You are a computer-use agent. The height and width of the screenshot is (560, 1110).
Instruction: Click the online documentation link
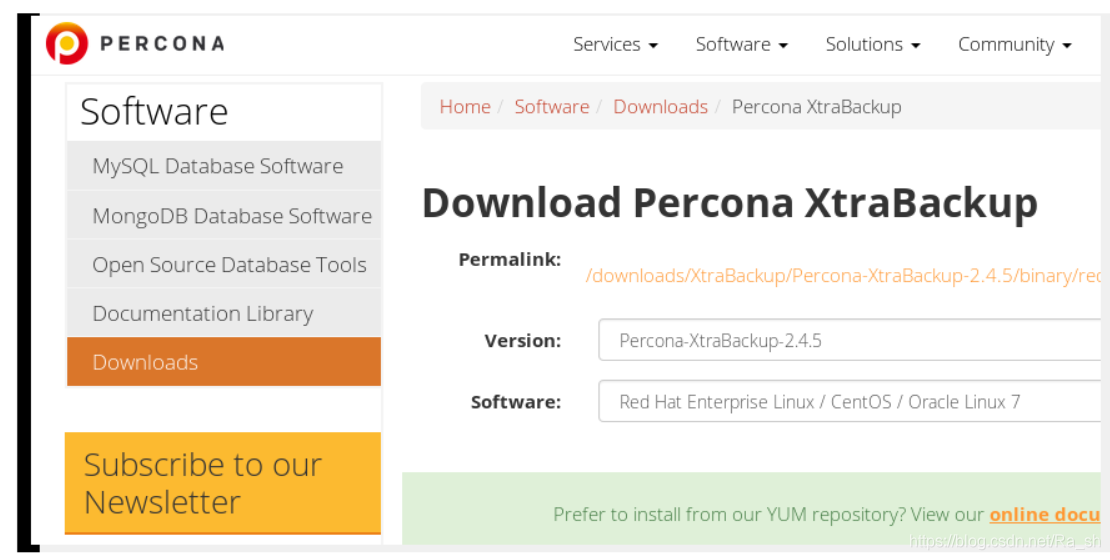pos(1045,514)
